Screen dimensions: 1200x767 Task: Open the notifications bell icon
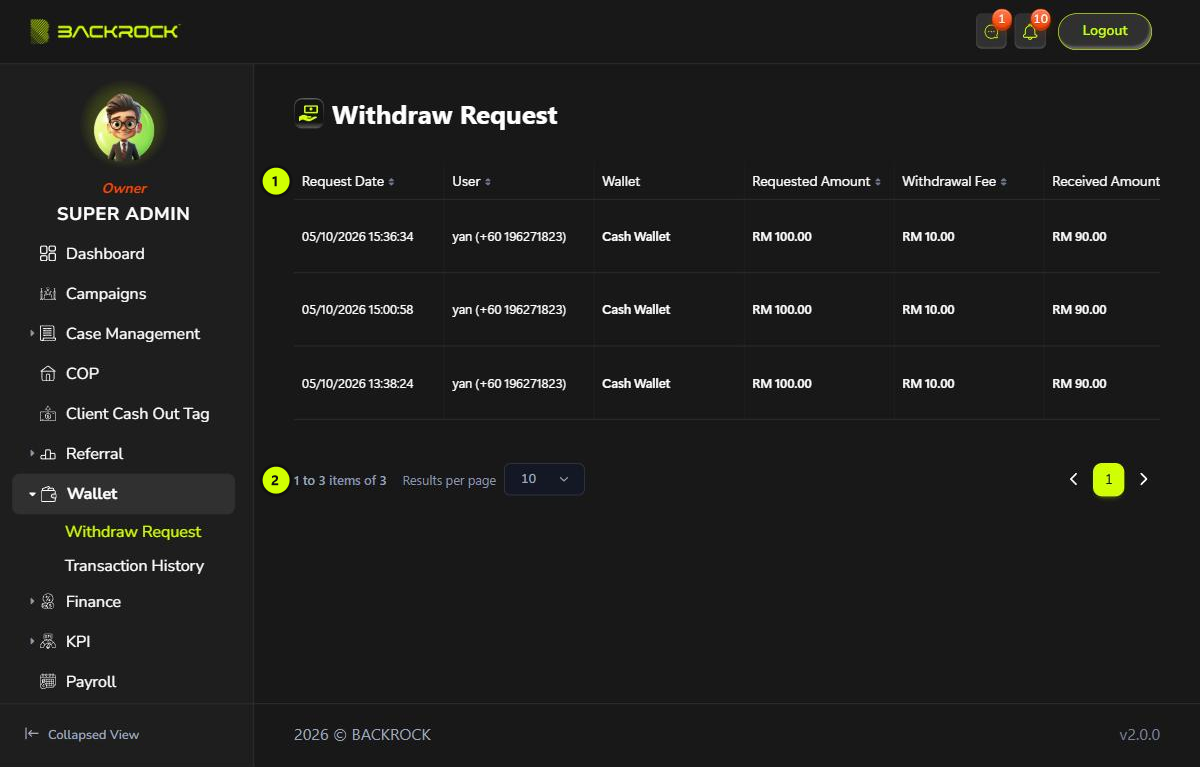(1030, 32)
